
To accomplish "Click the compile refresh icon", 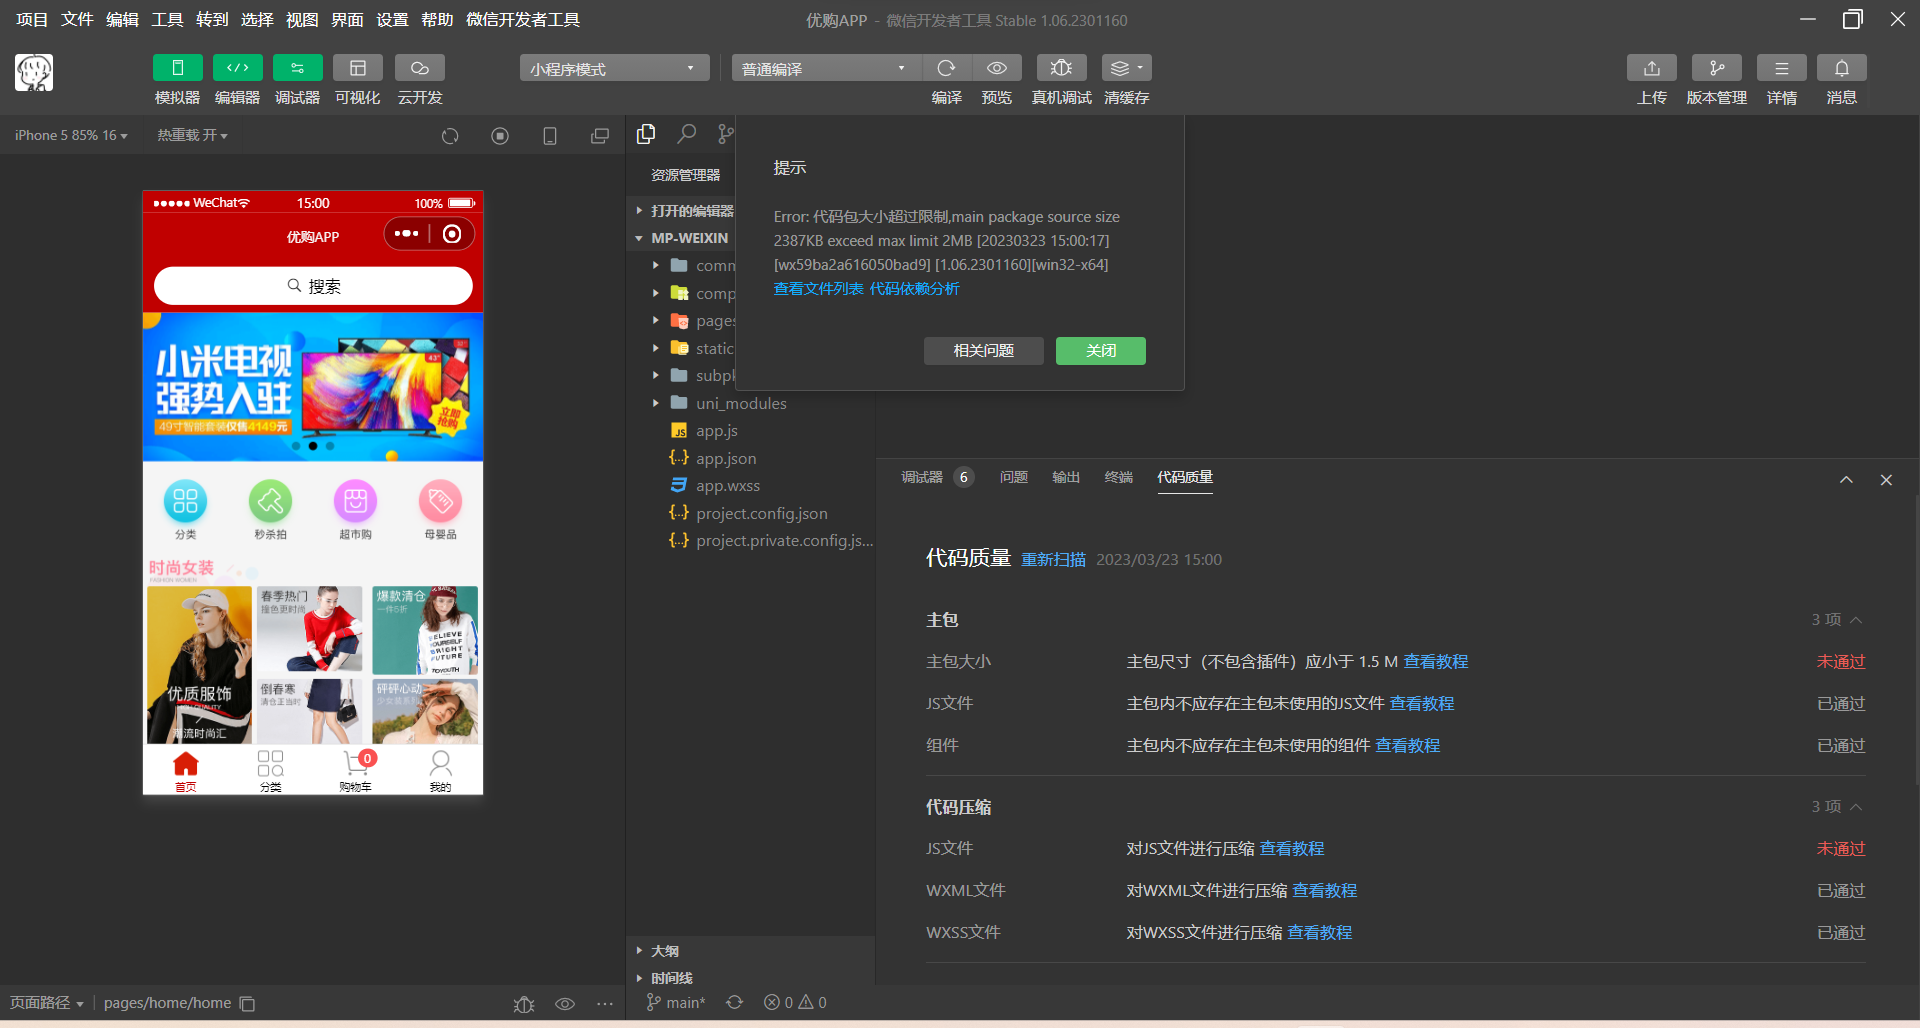I will pos(946,68).
